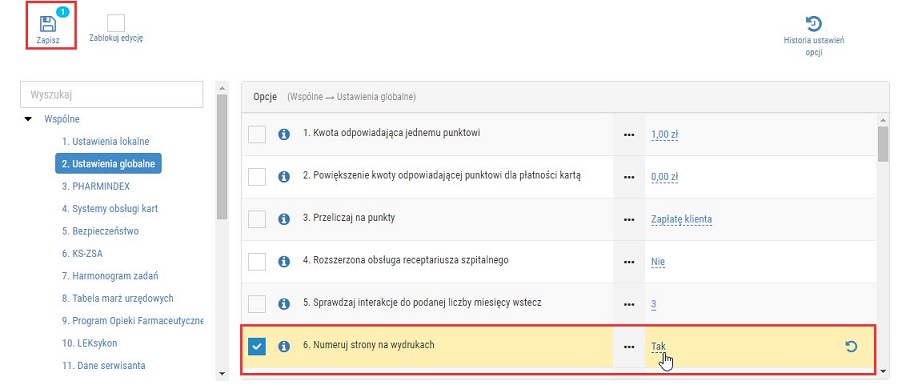Click the Zapisz save icon

click(x=48, y=24)
